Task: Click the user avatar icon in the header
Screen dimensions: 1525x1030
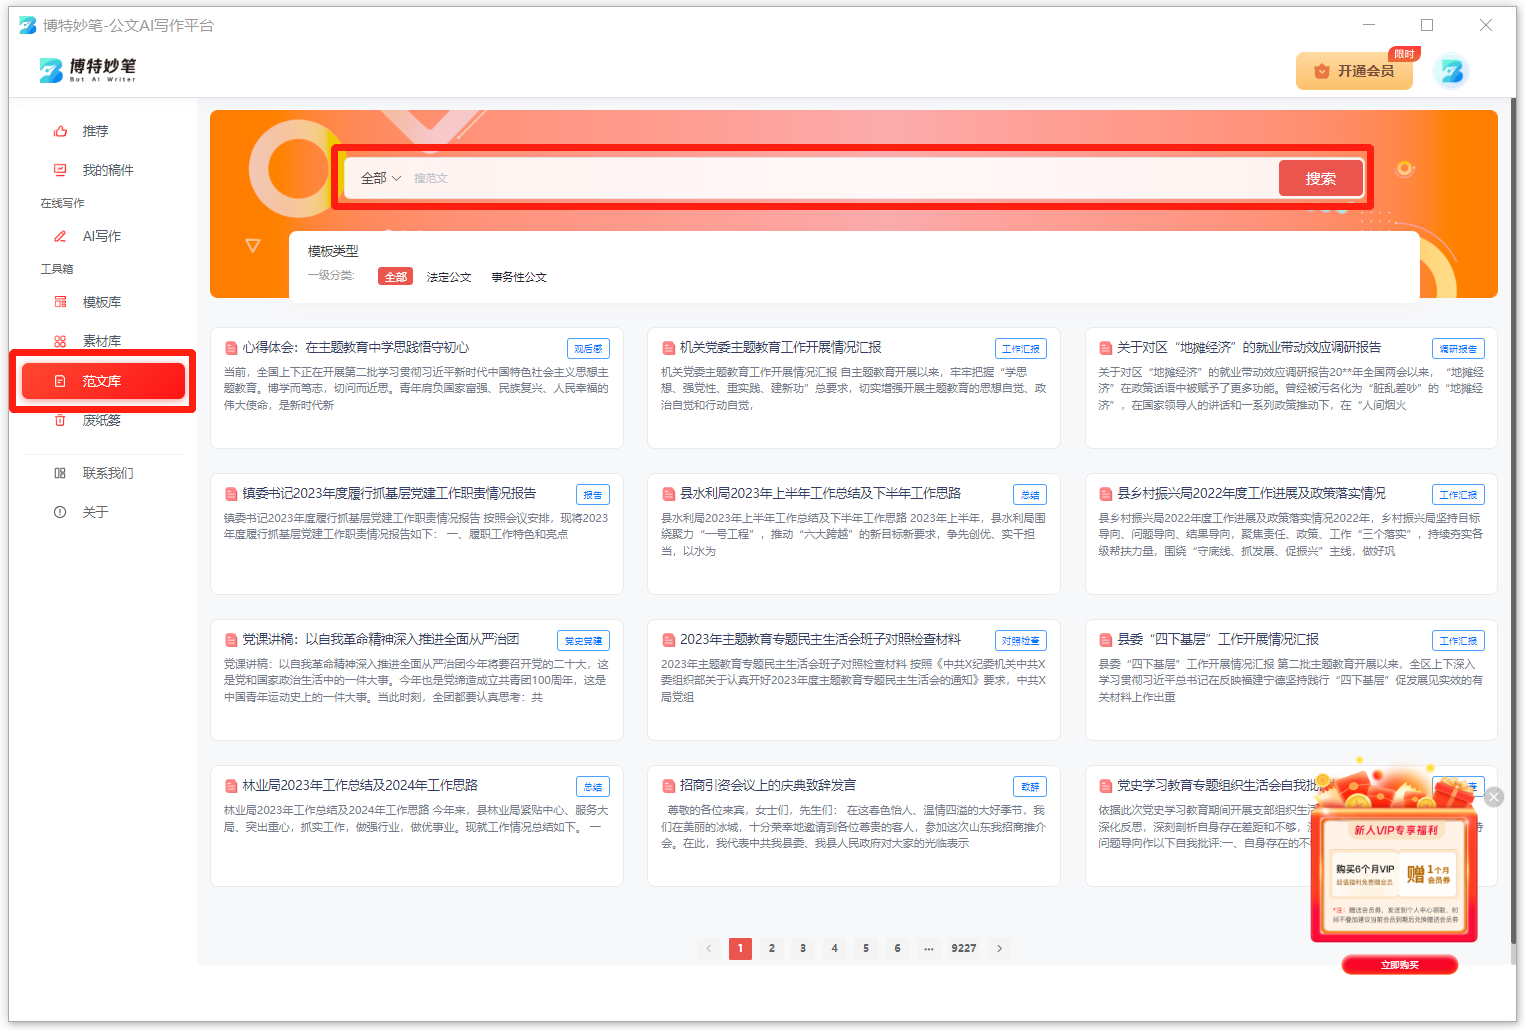Action: point(1451,71)
